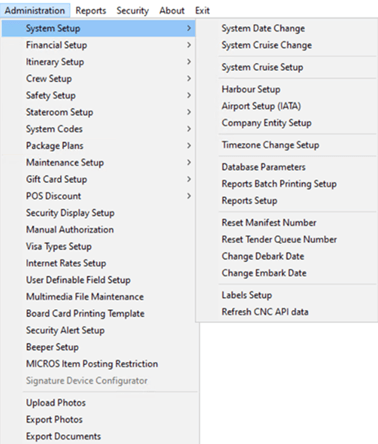
Task: Click the Export Photos entry
Action: [x=99, y=419]
